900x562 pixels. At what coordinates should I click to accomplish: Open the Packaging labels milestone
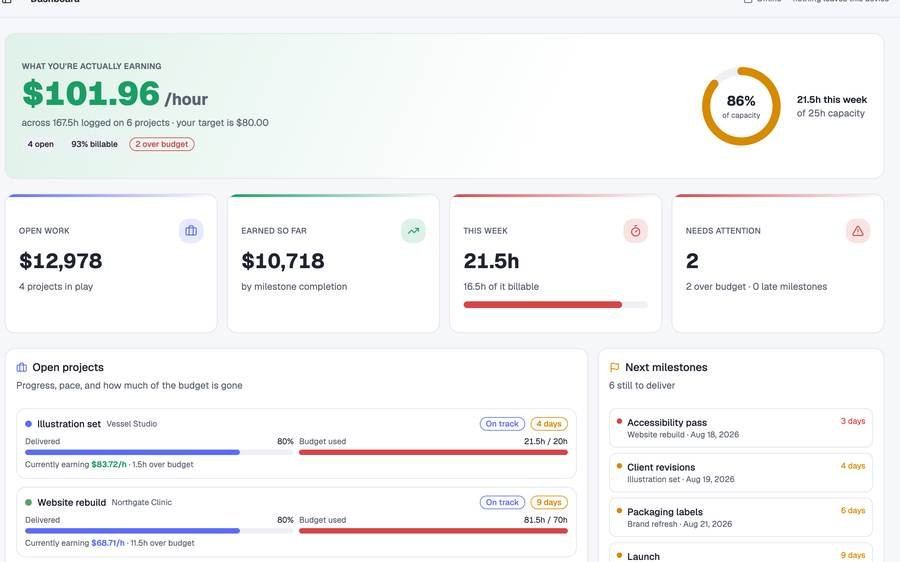tap(740, 517)
